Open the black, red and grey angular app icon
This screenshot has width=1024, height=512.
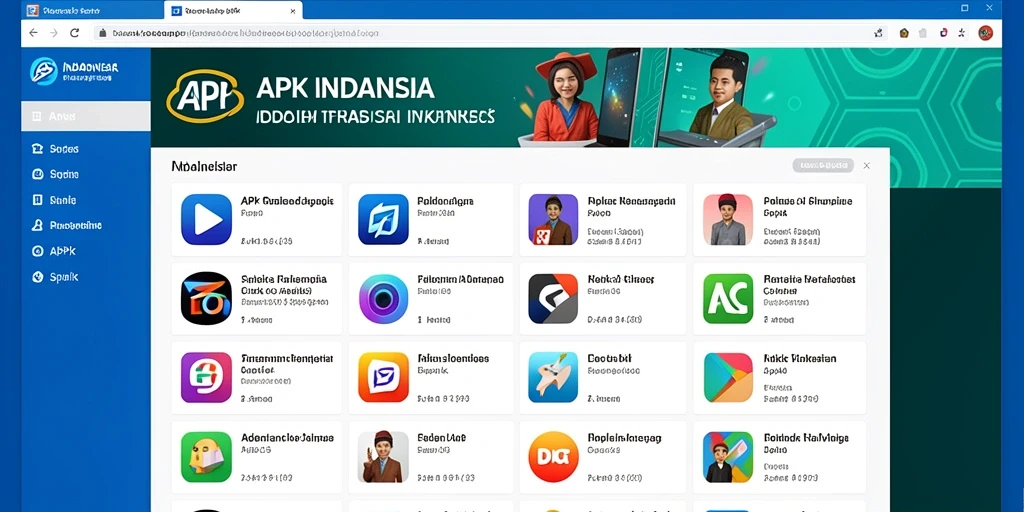click(x=553, y=298)
